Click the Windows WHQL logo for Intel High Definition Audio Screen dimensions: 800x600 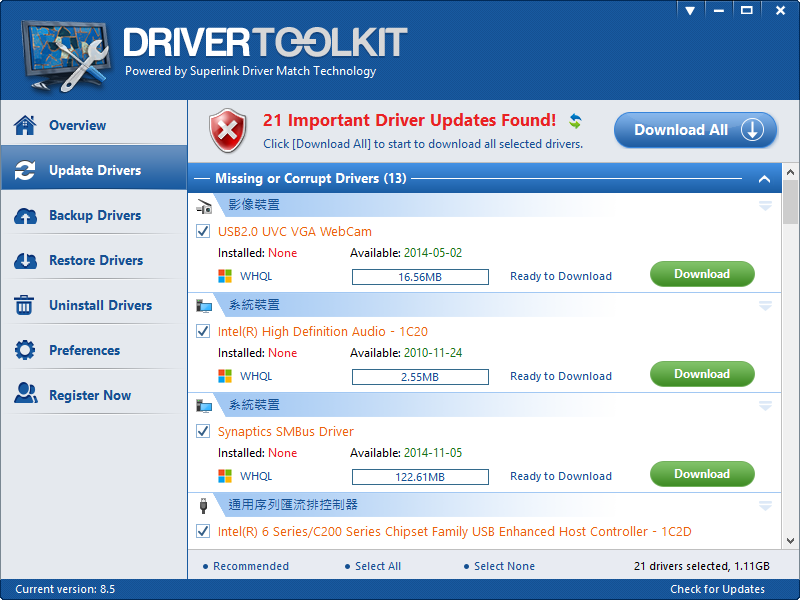tap(225, 376)
